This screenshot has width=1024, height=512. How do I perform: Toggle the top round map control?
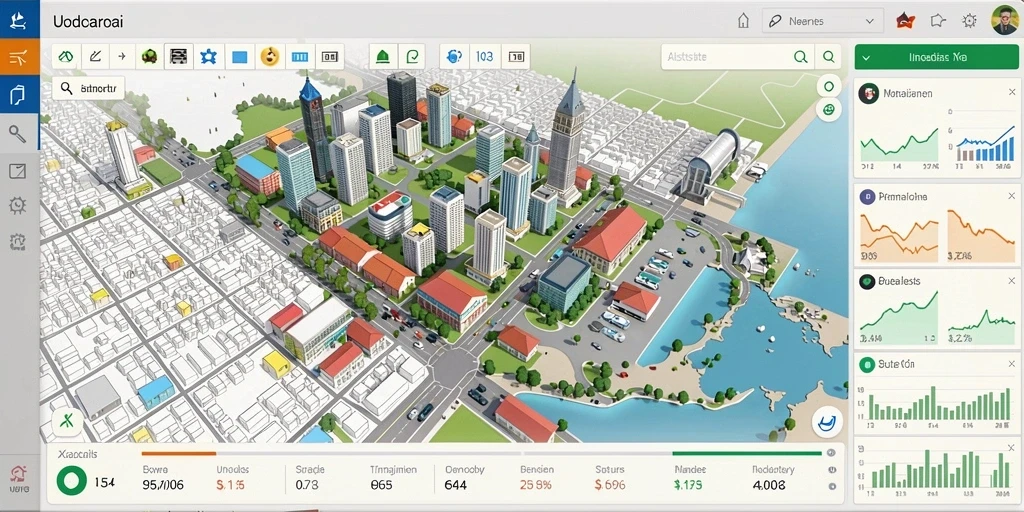click(x=829, y=86)
